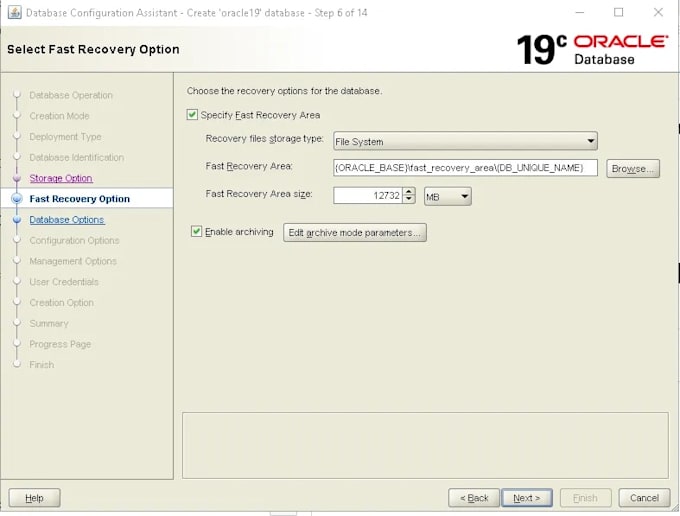
Task: Click the Database Identification step text
Action: tap(77, 157)
